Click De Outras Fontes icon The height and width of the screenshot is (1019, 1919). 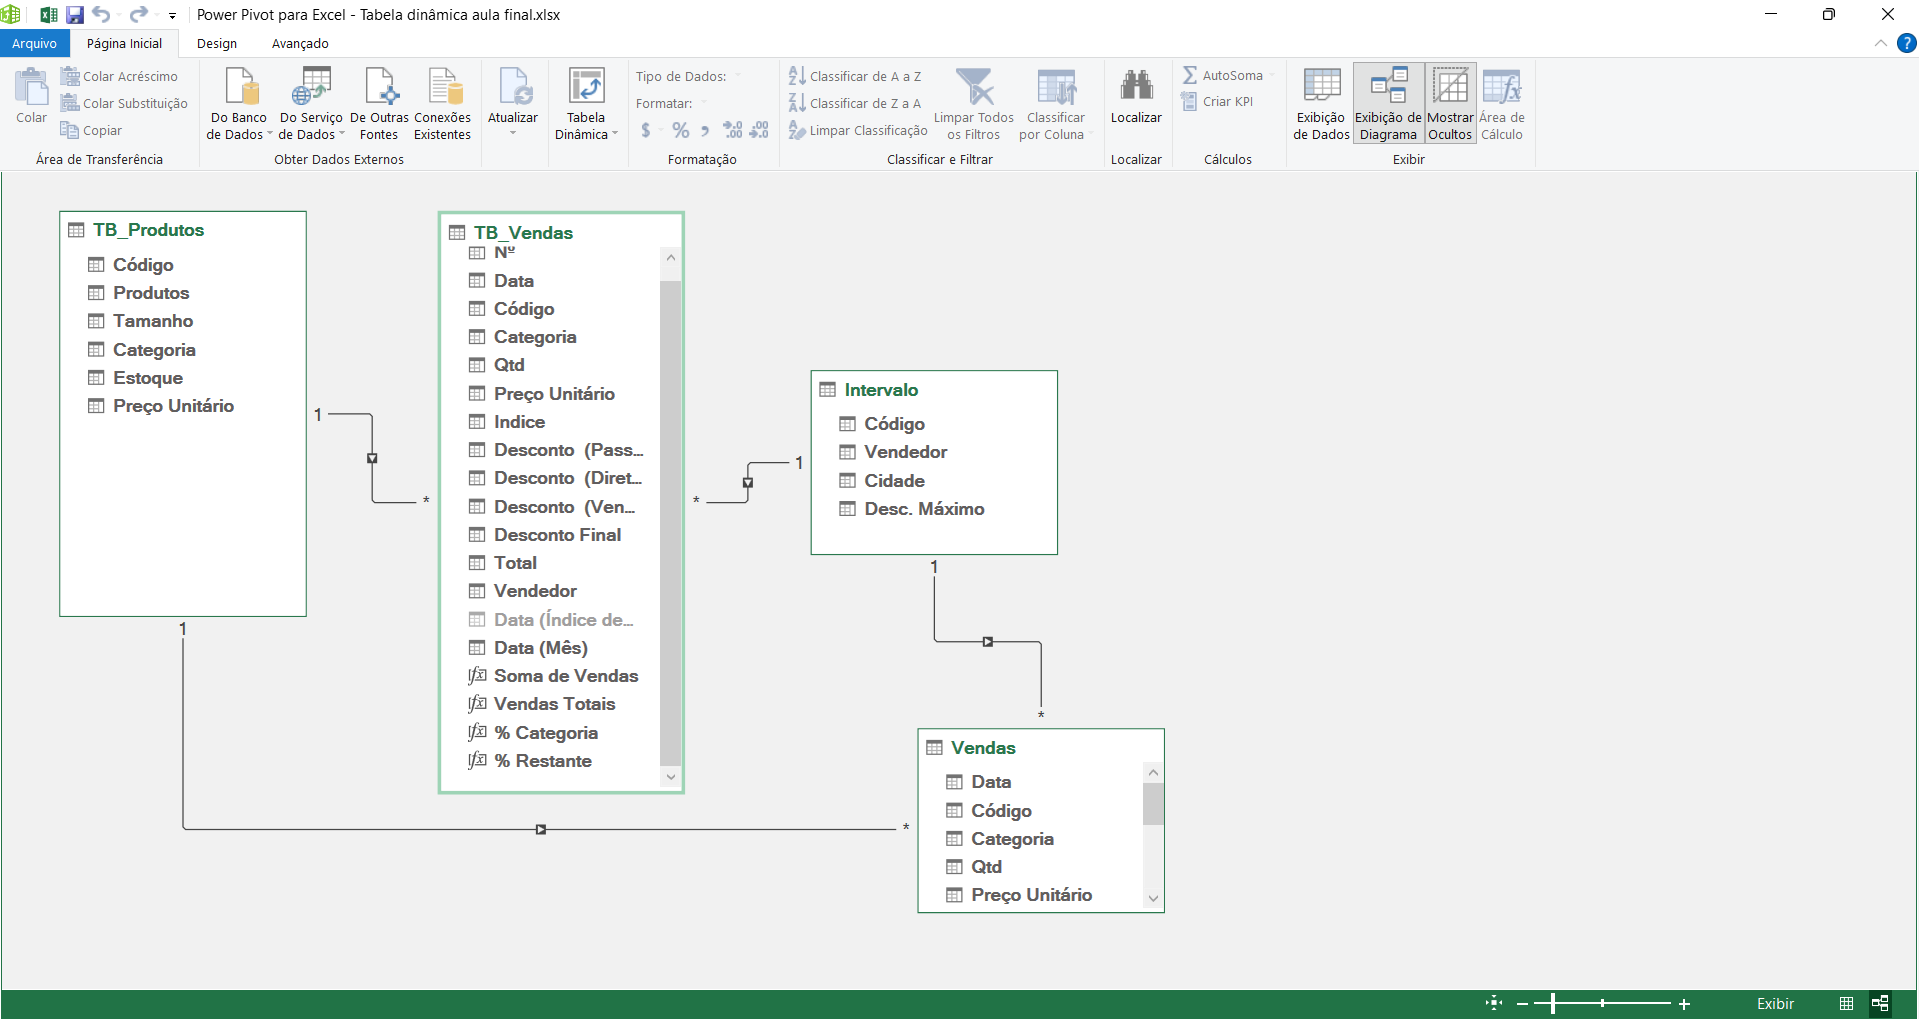(379, 105)
